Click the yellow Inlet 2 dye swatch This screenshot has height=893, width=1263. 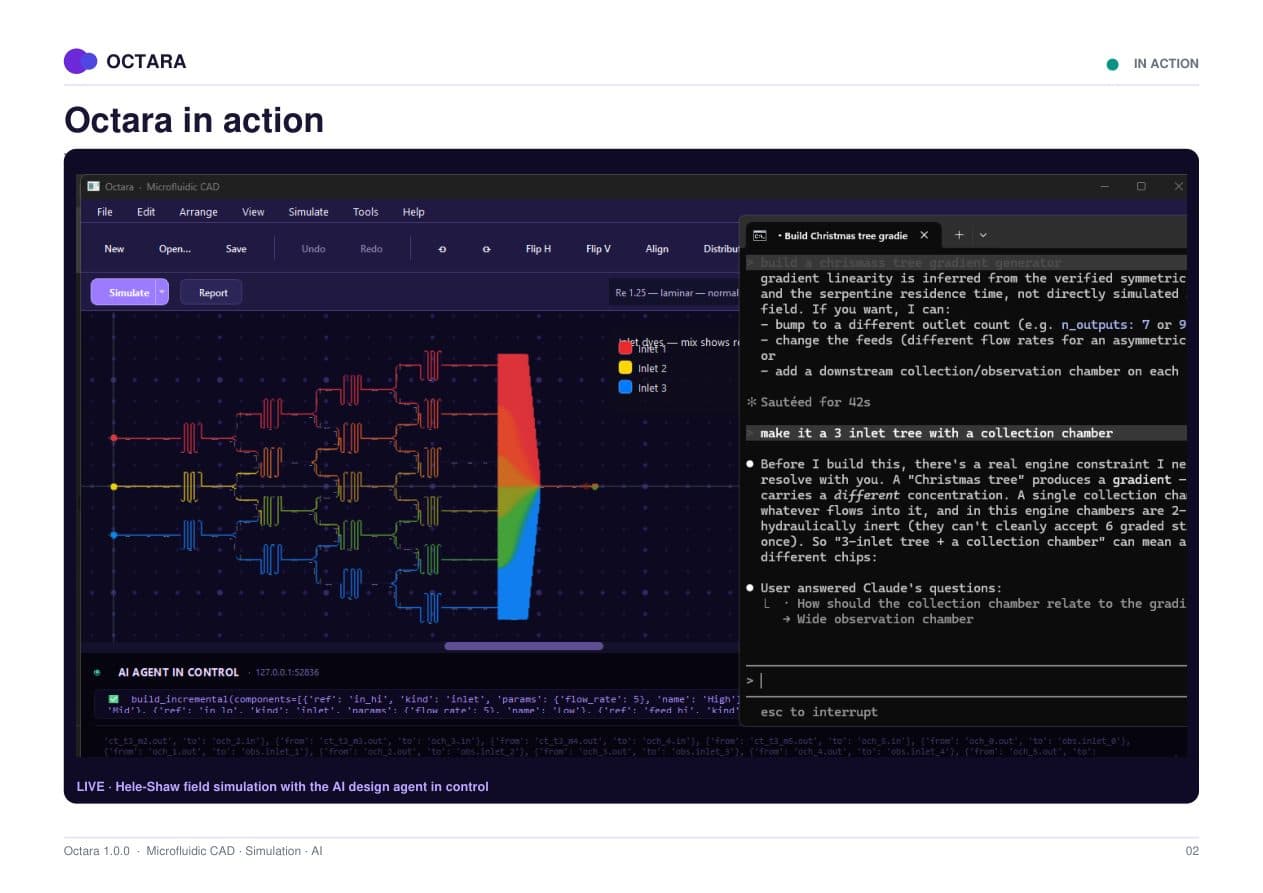point(625,368)
